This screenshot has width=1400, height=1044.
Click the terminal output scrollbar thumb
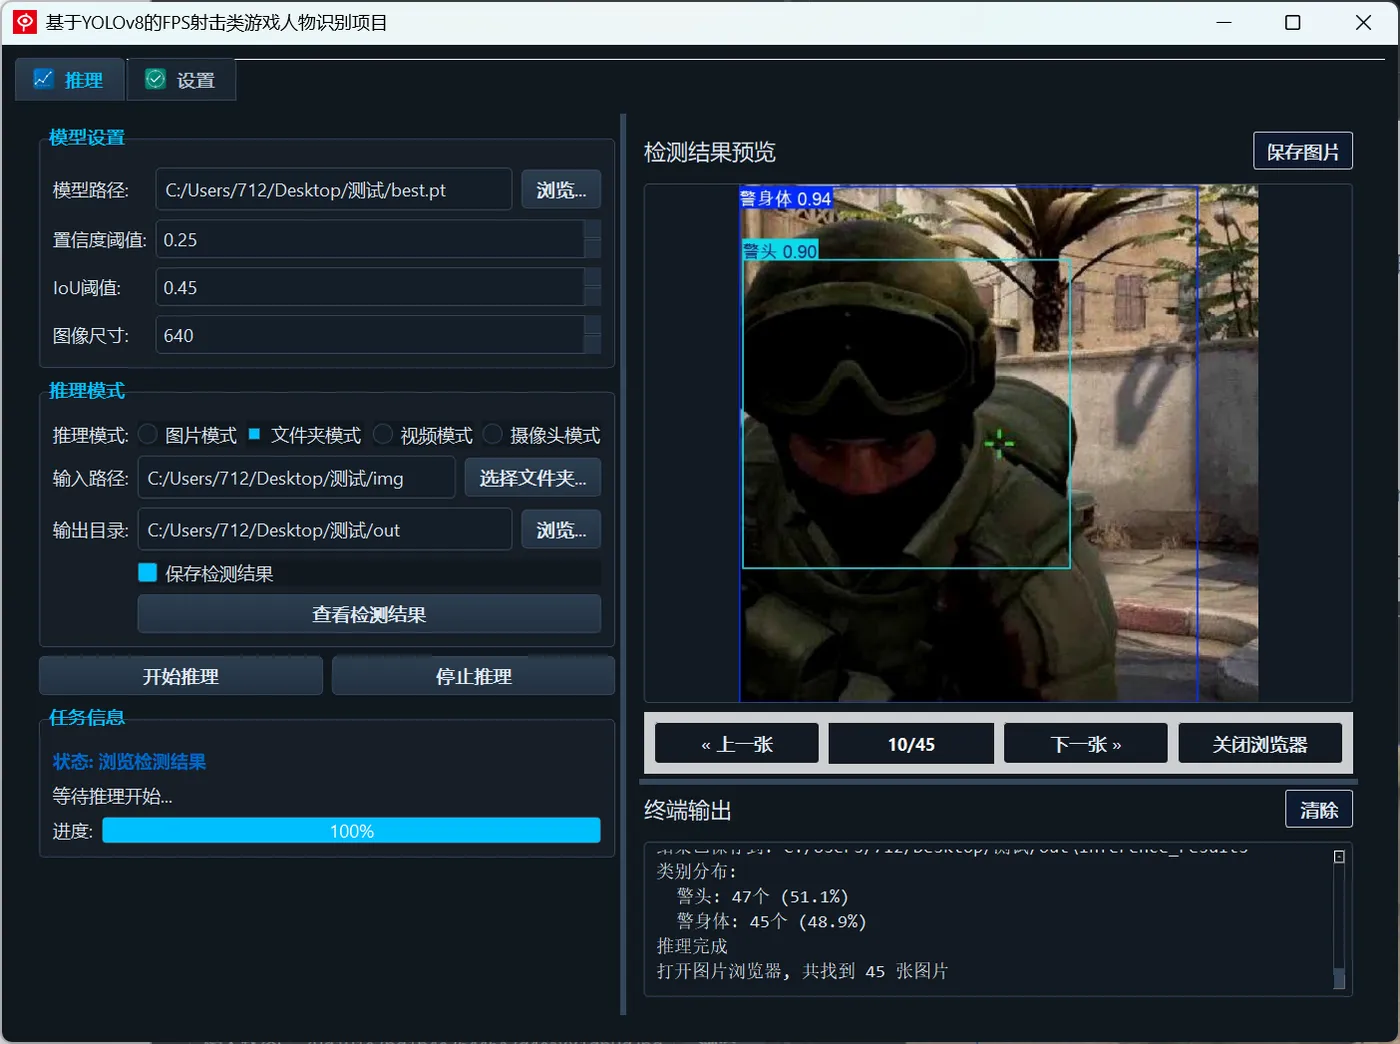click(x=1339, y=978)
